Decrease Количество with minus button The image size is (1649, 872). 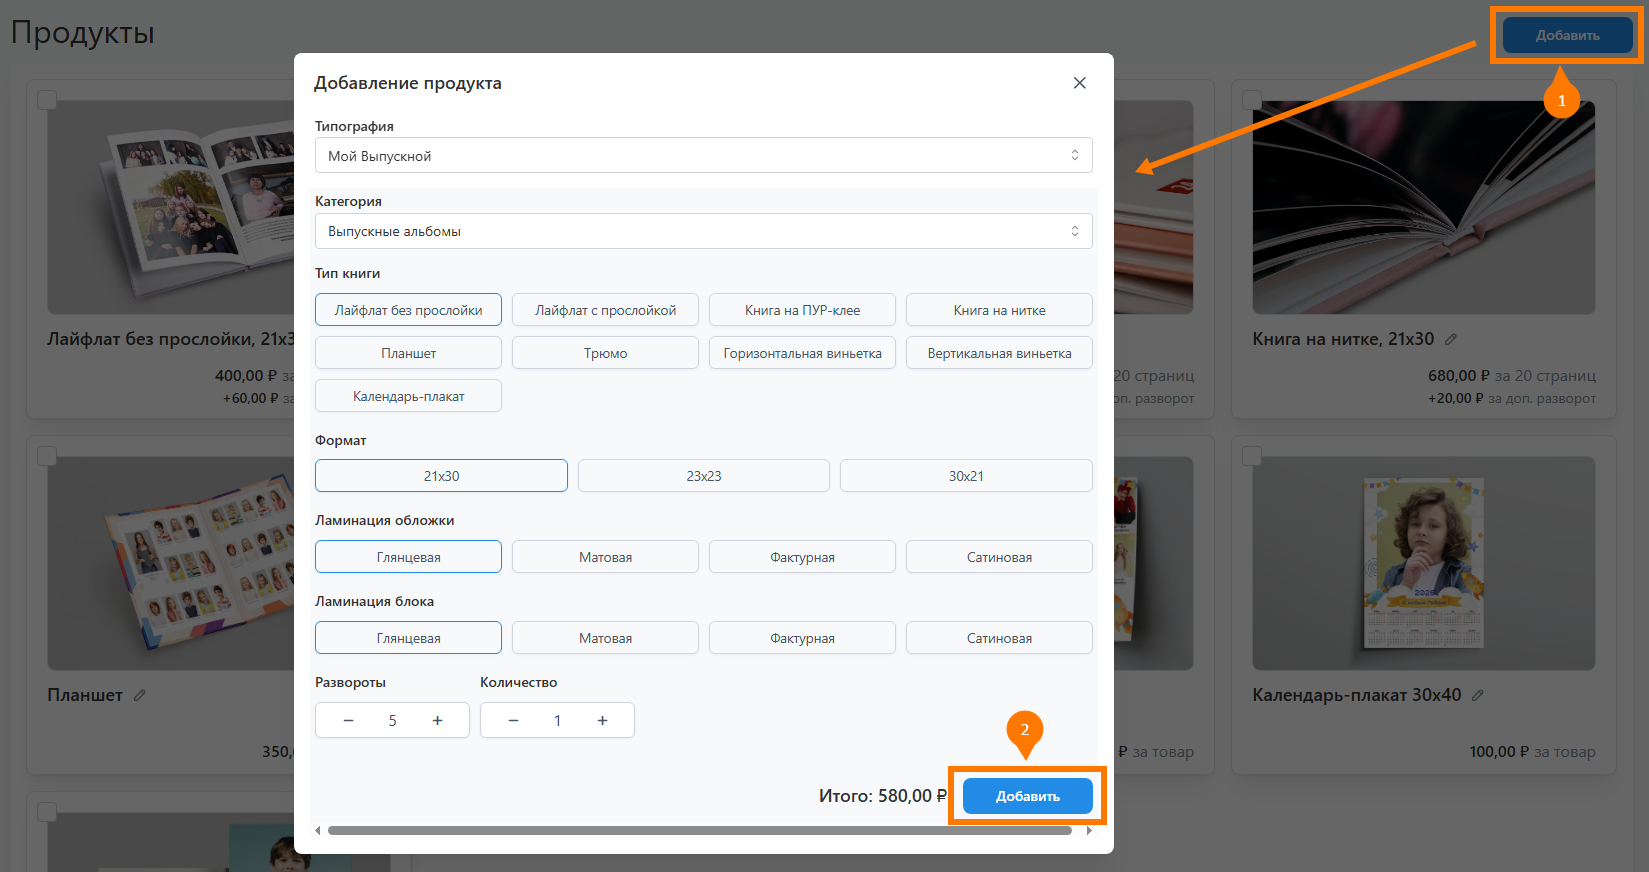click(513, 721)
